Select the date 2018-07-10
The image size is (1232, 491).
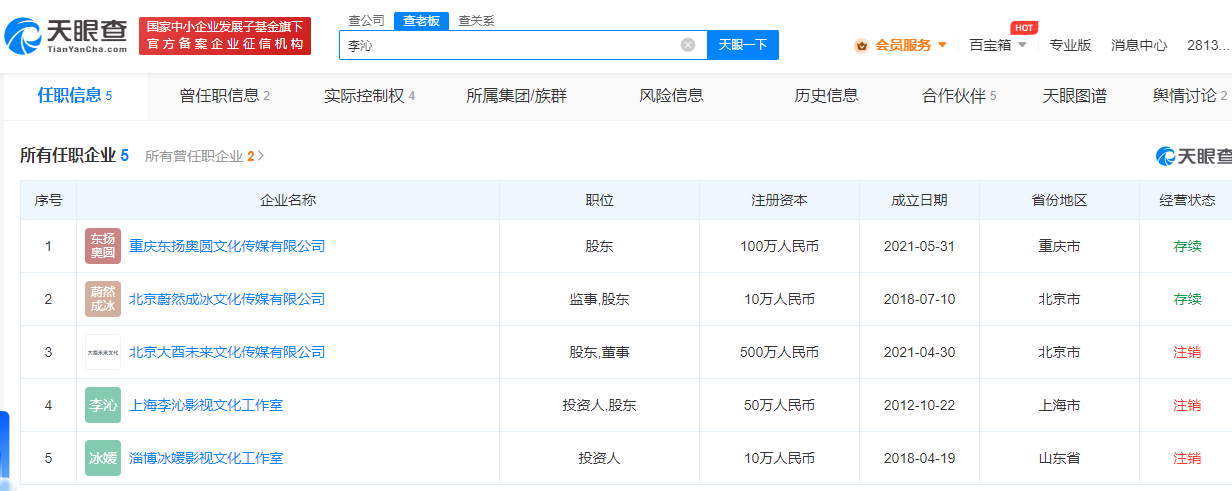[x=919, y=299]
